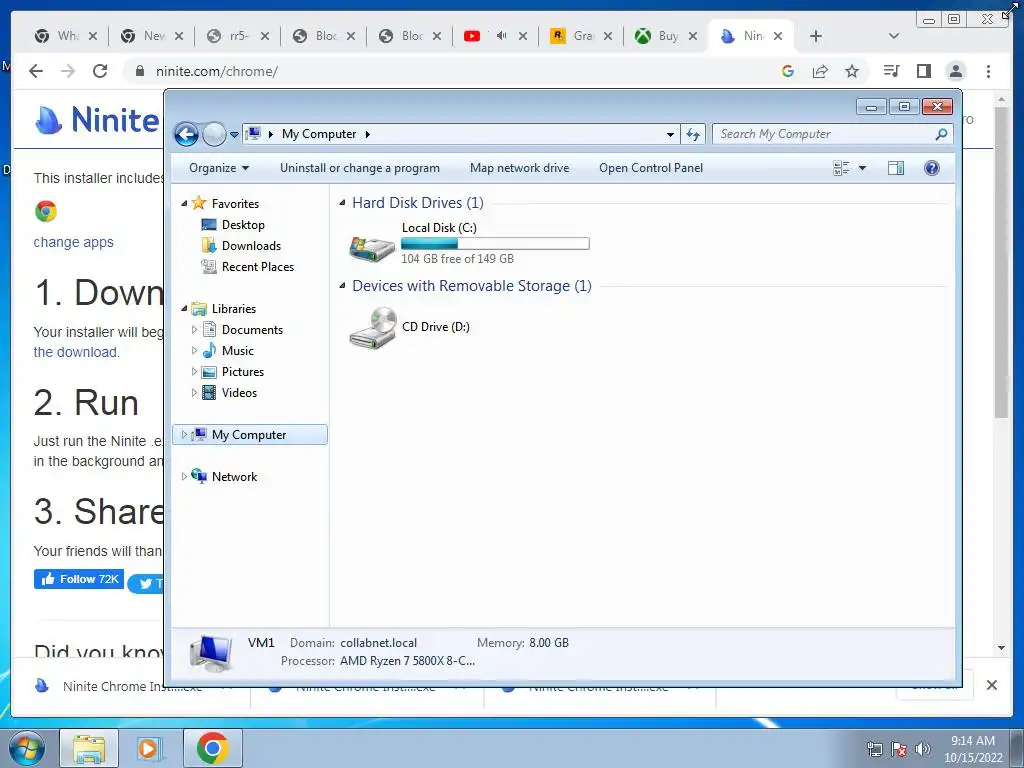The image size is (1024, 768).
Task: Open the Chrome profile icon
Action: 956,71
